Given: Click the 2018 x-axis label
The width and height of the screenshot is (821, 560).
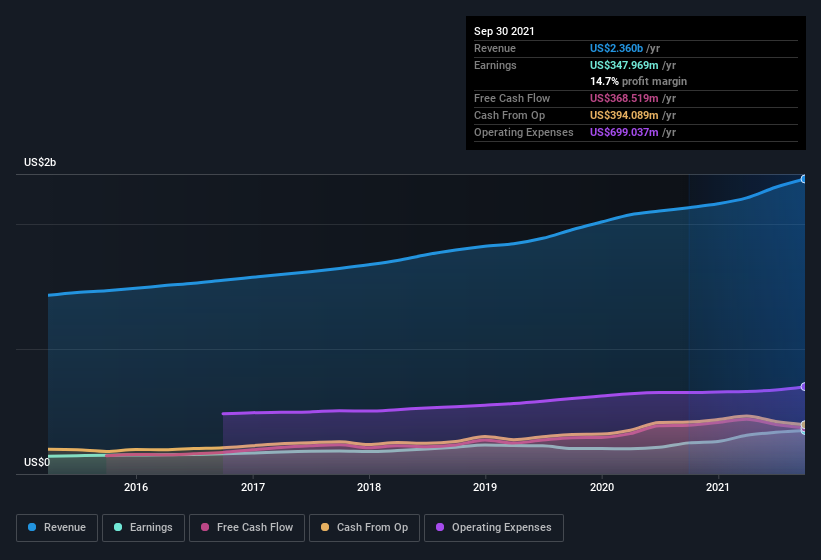Looking at the screenshot, I should pos(369,487).
